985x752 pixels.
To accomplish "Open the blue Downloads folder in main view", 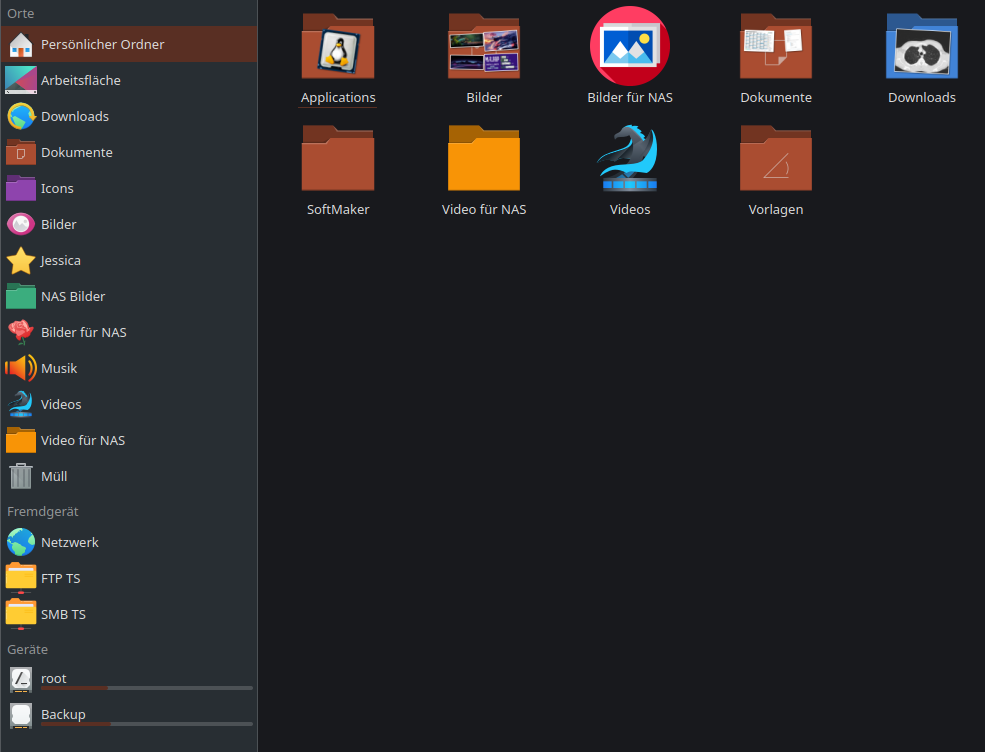I will 922,46.
